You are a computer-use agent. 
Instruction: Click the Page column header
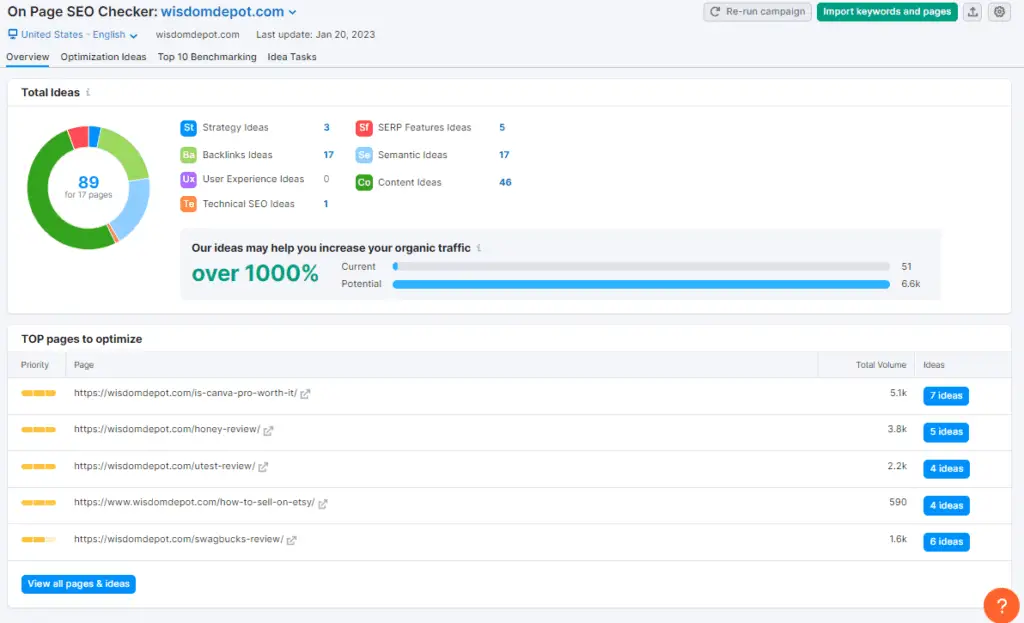coord(84,365)
